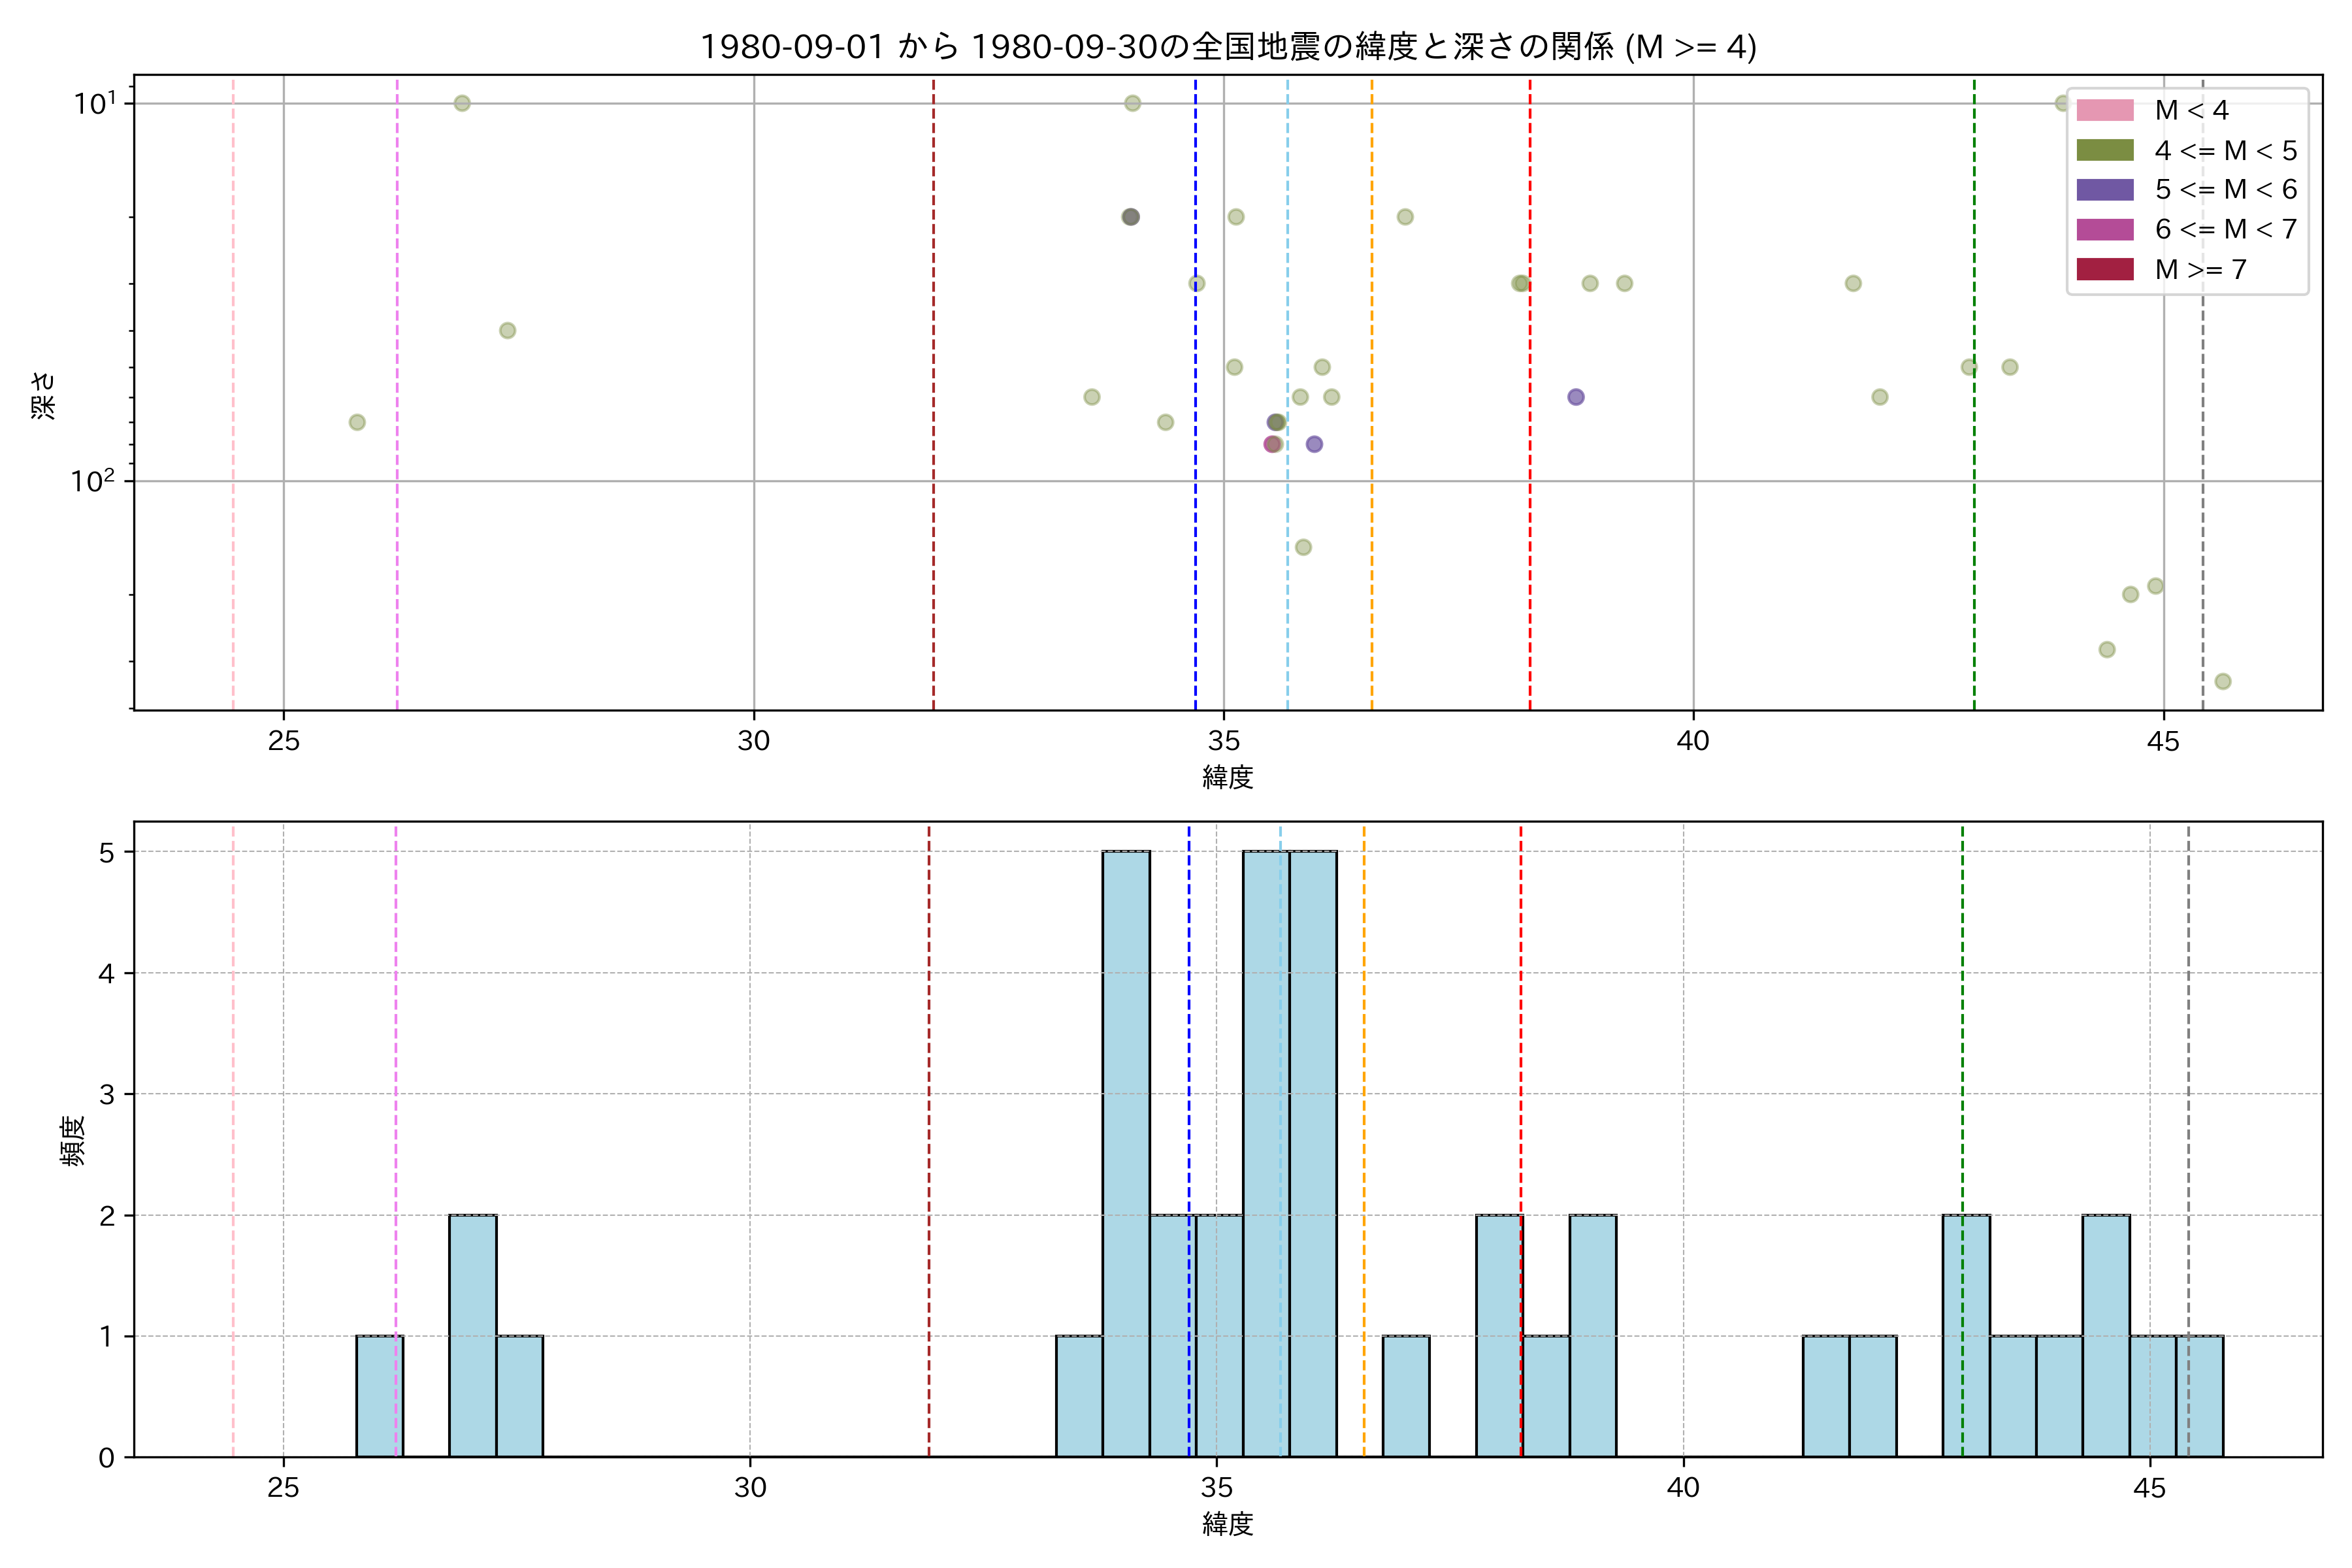The image size is (2352, 1568).
Task: Click the lowest scatter point near latitude 45.5
Action: [2223, 681]
